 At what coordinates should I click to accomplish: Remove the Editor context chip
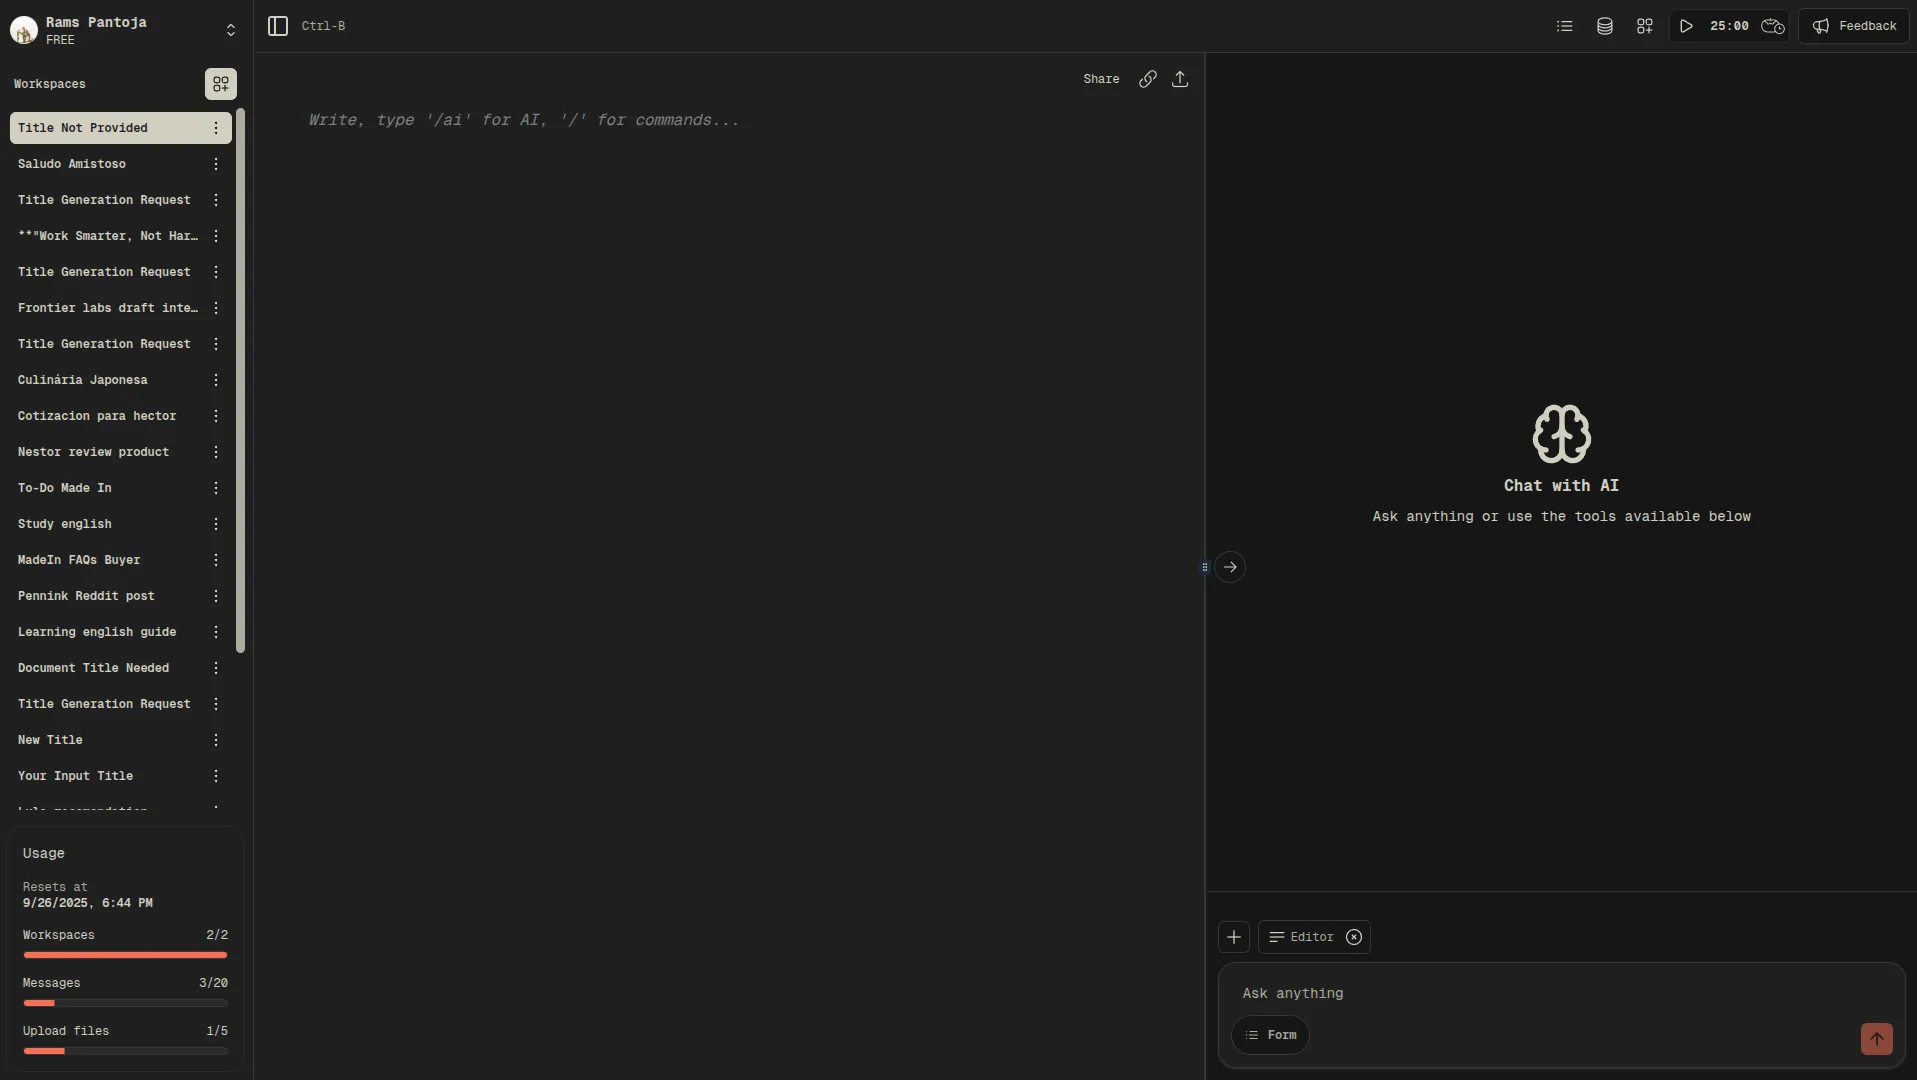click(1353, 937)
